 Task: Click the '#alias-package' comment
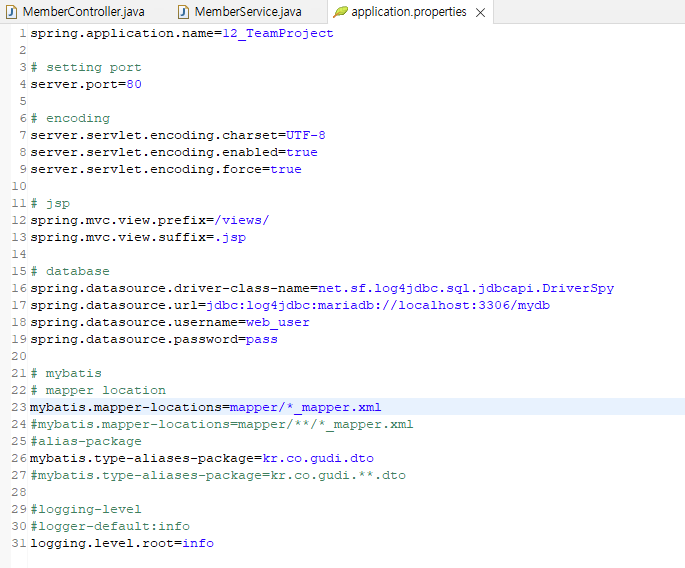[x=86, y=441]
